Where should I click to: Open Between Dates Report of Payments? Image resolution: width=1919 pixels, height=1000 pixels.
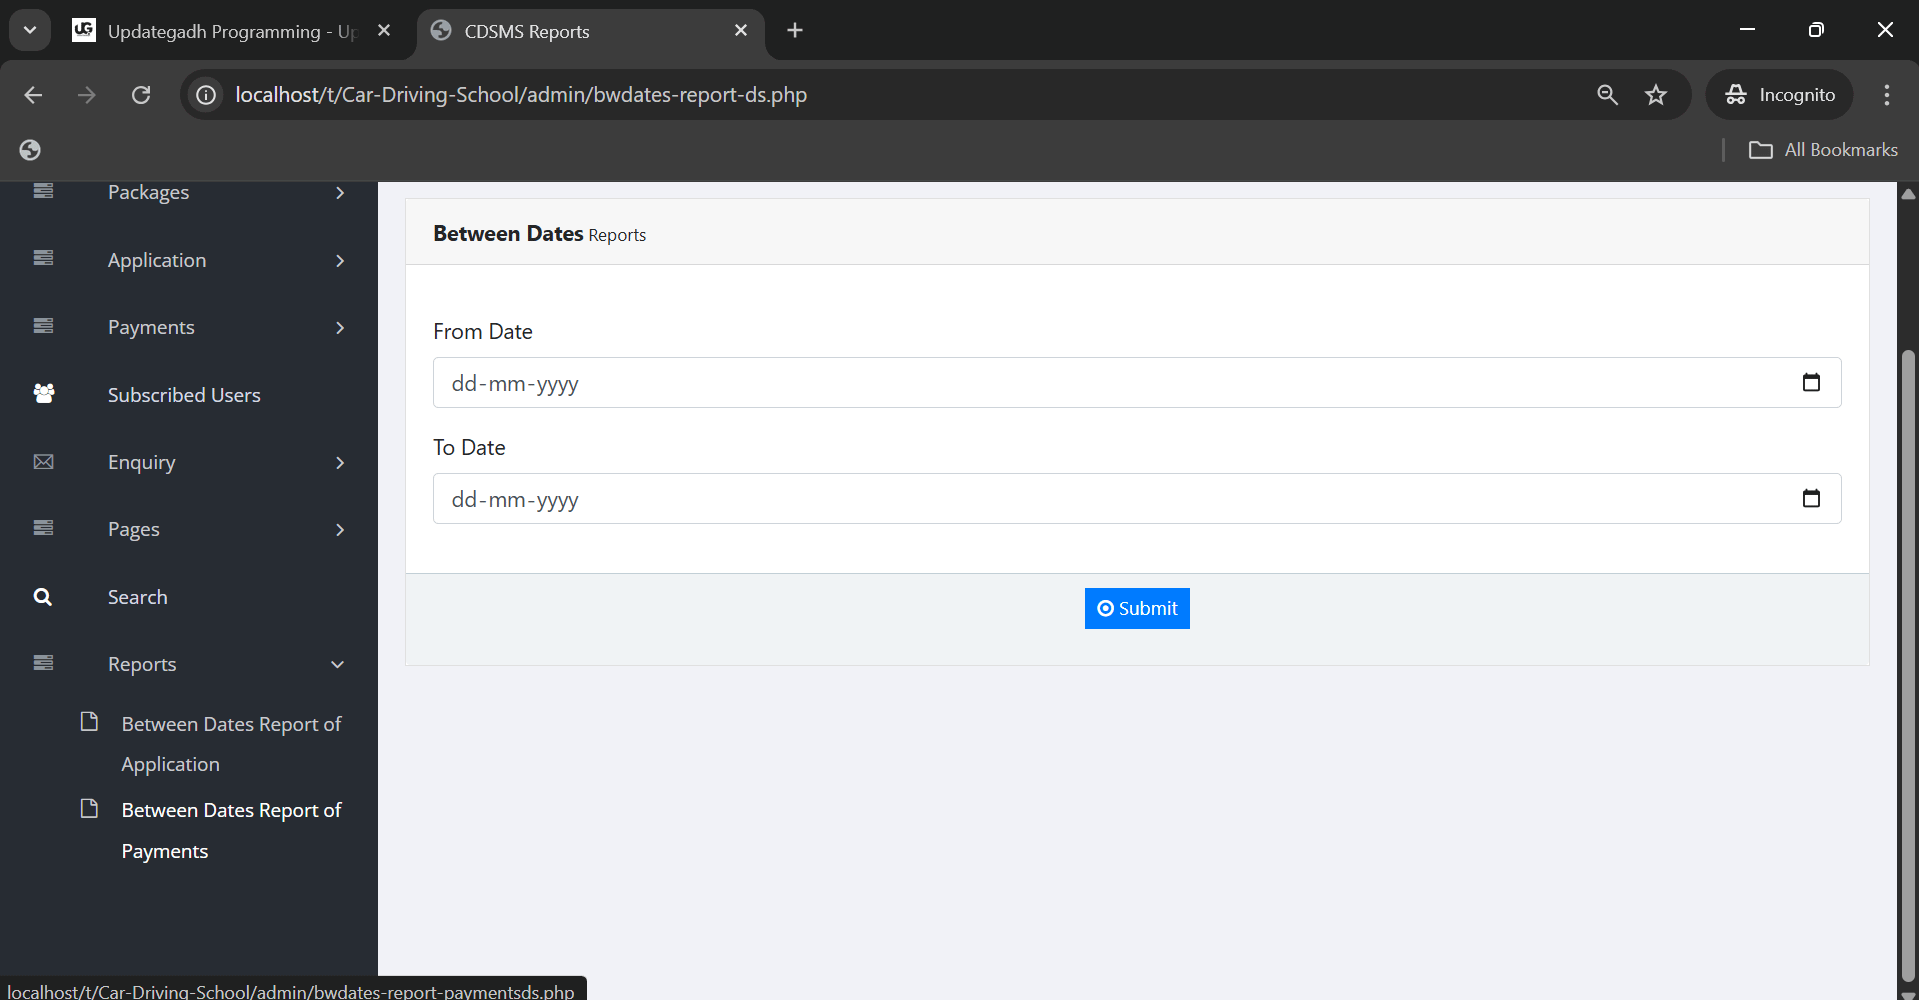coord(230,830)
